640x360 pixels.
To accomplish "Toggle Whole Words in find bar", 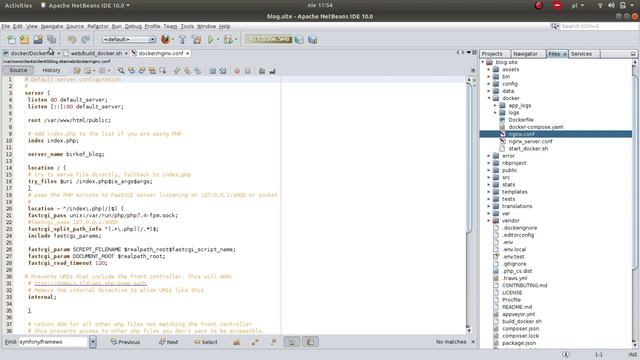I will click(255, 342).
